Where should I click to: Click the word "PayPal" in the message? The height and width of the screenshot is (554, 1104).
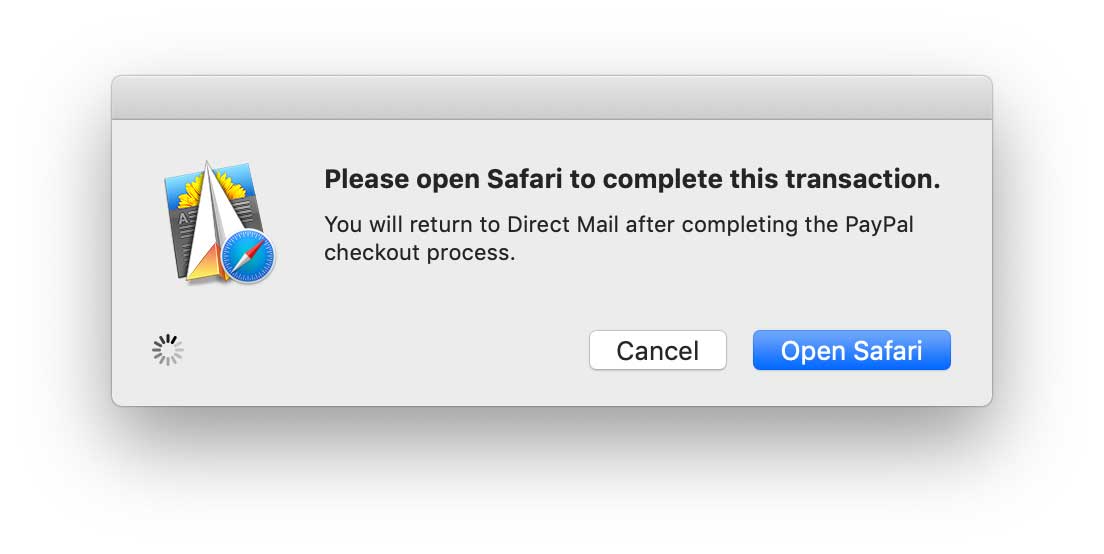click(879, 225)
